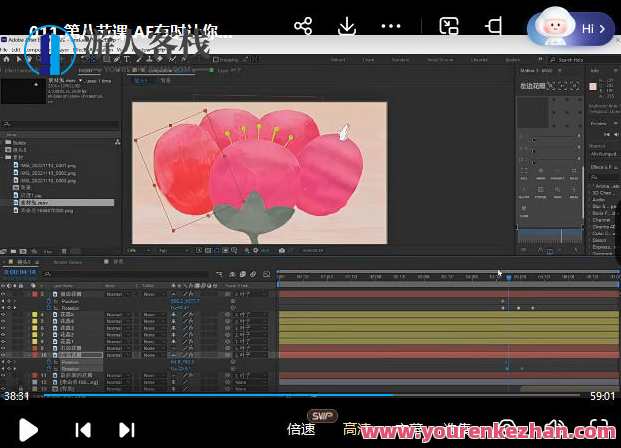Open the viewer resolution dropdown
This screenshot has width=621, height=448.
click(x=173, y=251)
